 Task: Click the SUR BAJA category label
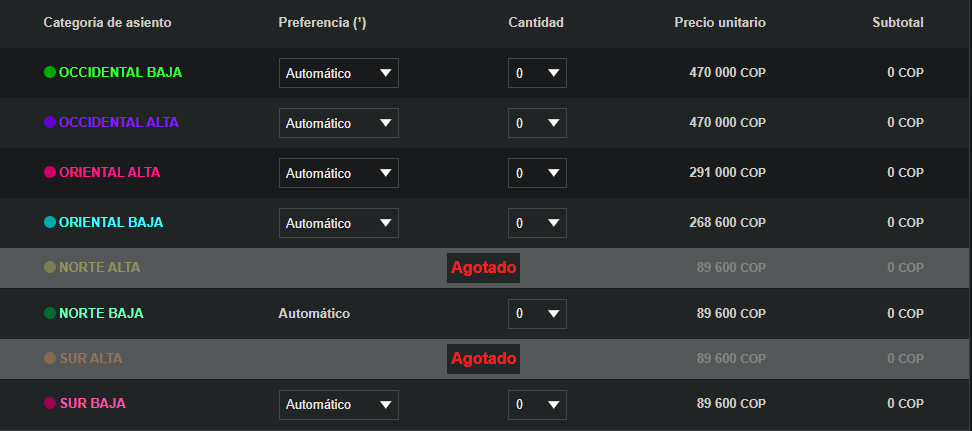[92, 404]
